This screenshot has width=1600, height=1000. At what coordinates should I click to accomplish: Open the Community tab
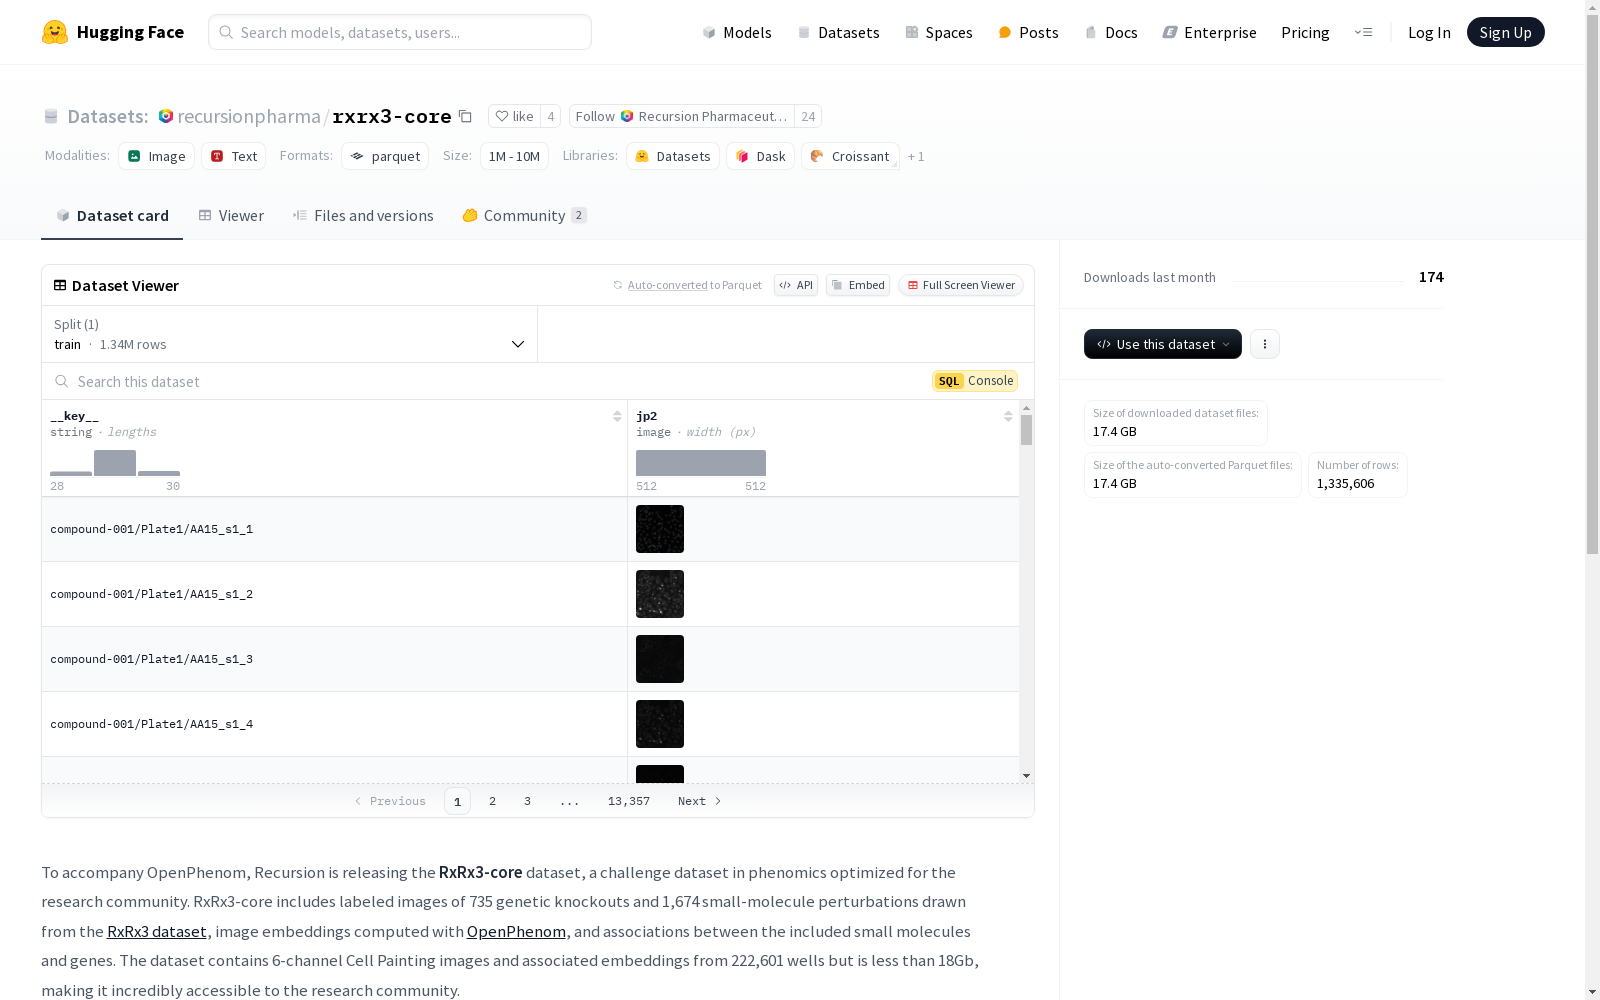(524, 216)
